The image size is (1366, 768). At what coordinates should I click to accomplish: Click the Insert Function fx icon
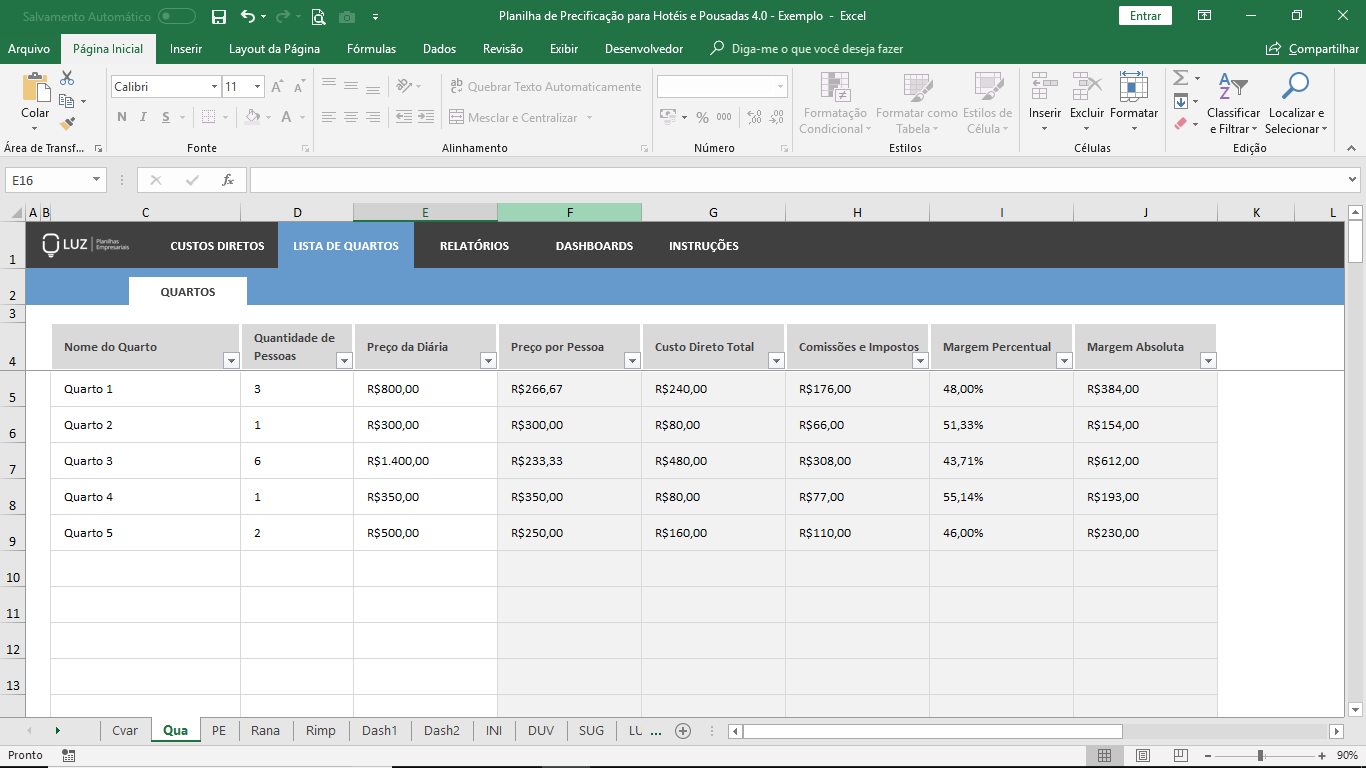pos(228,180)
